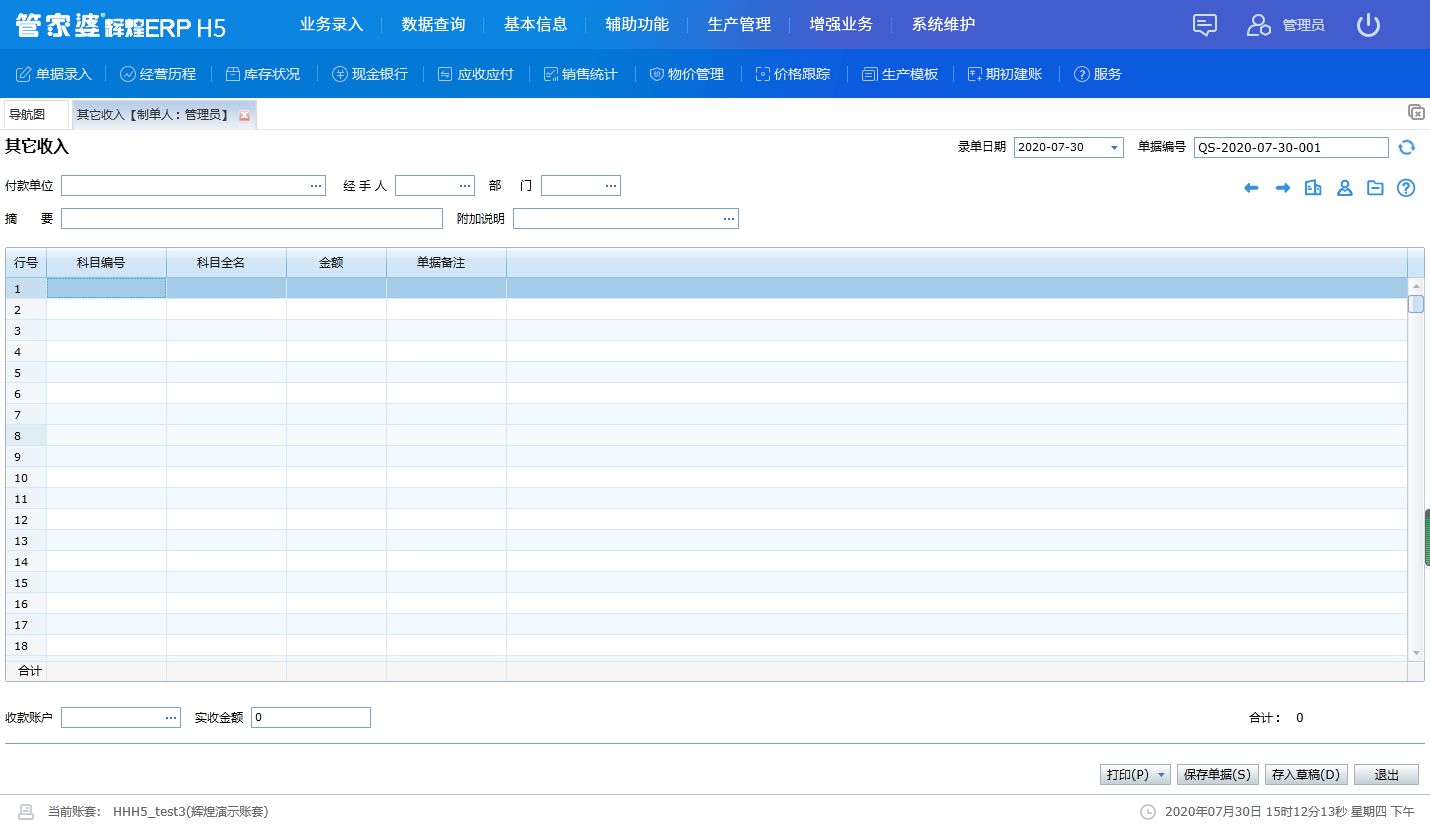Screen dimensions: 1430x827
Task: Click 存入草稿(D) button
Action: 1306,775
